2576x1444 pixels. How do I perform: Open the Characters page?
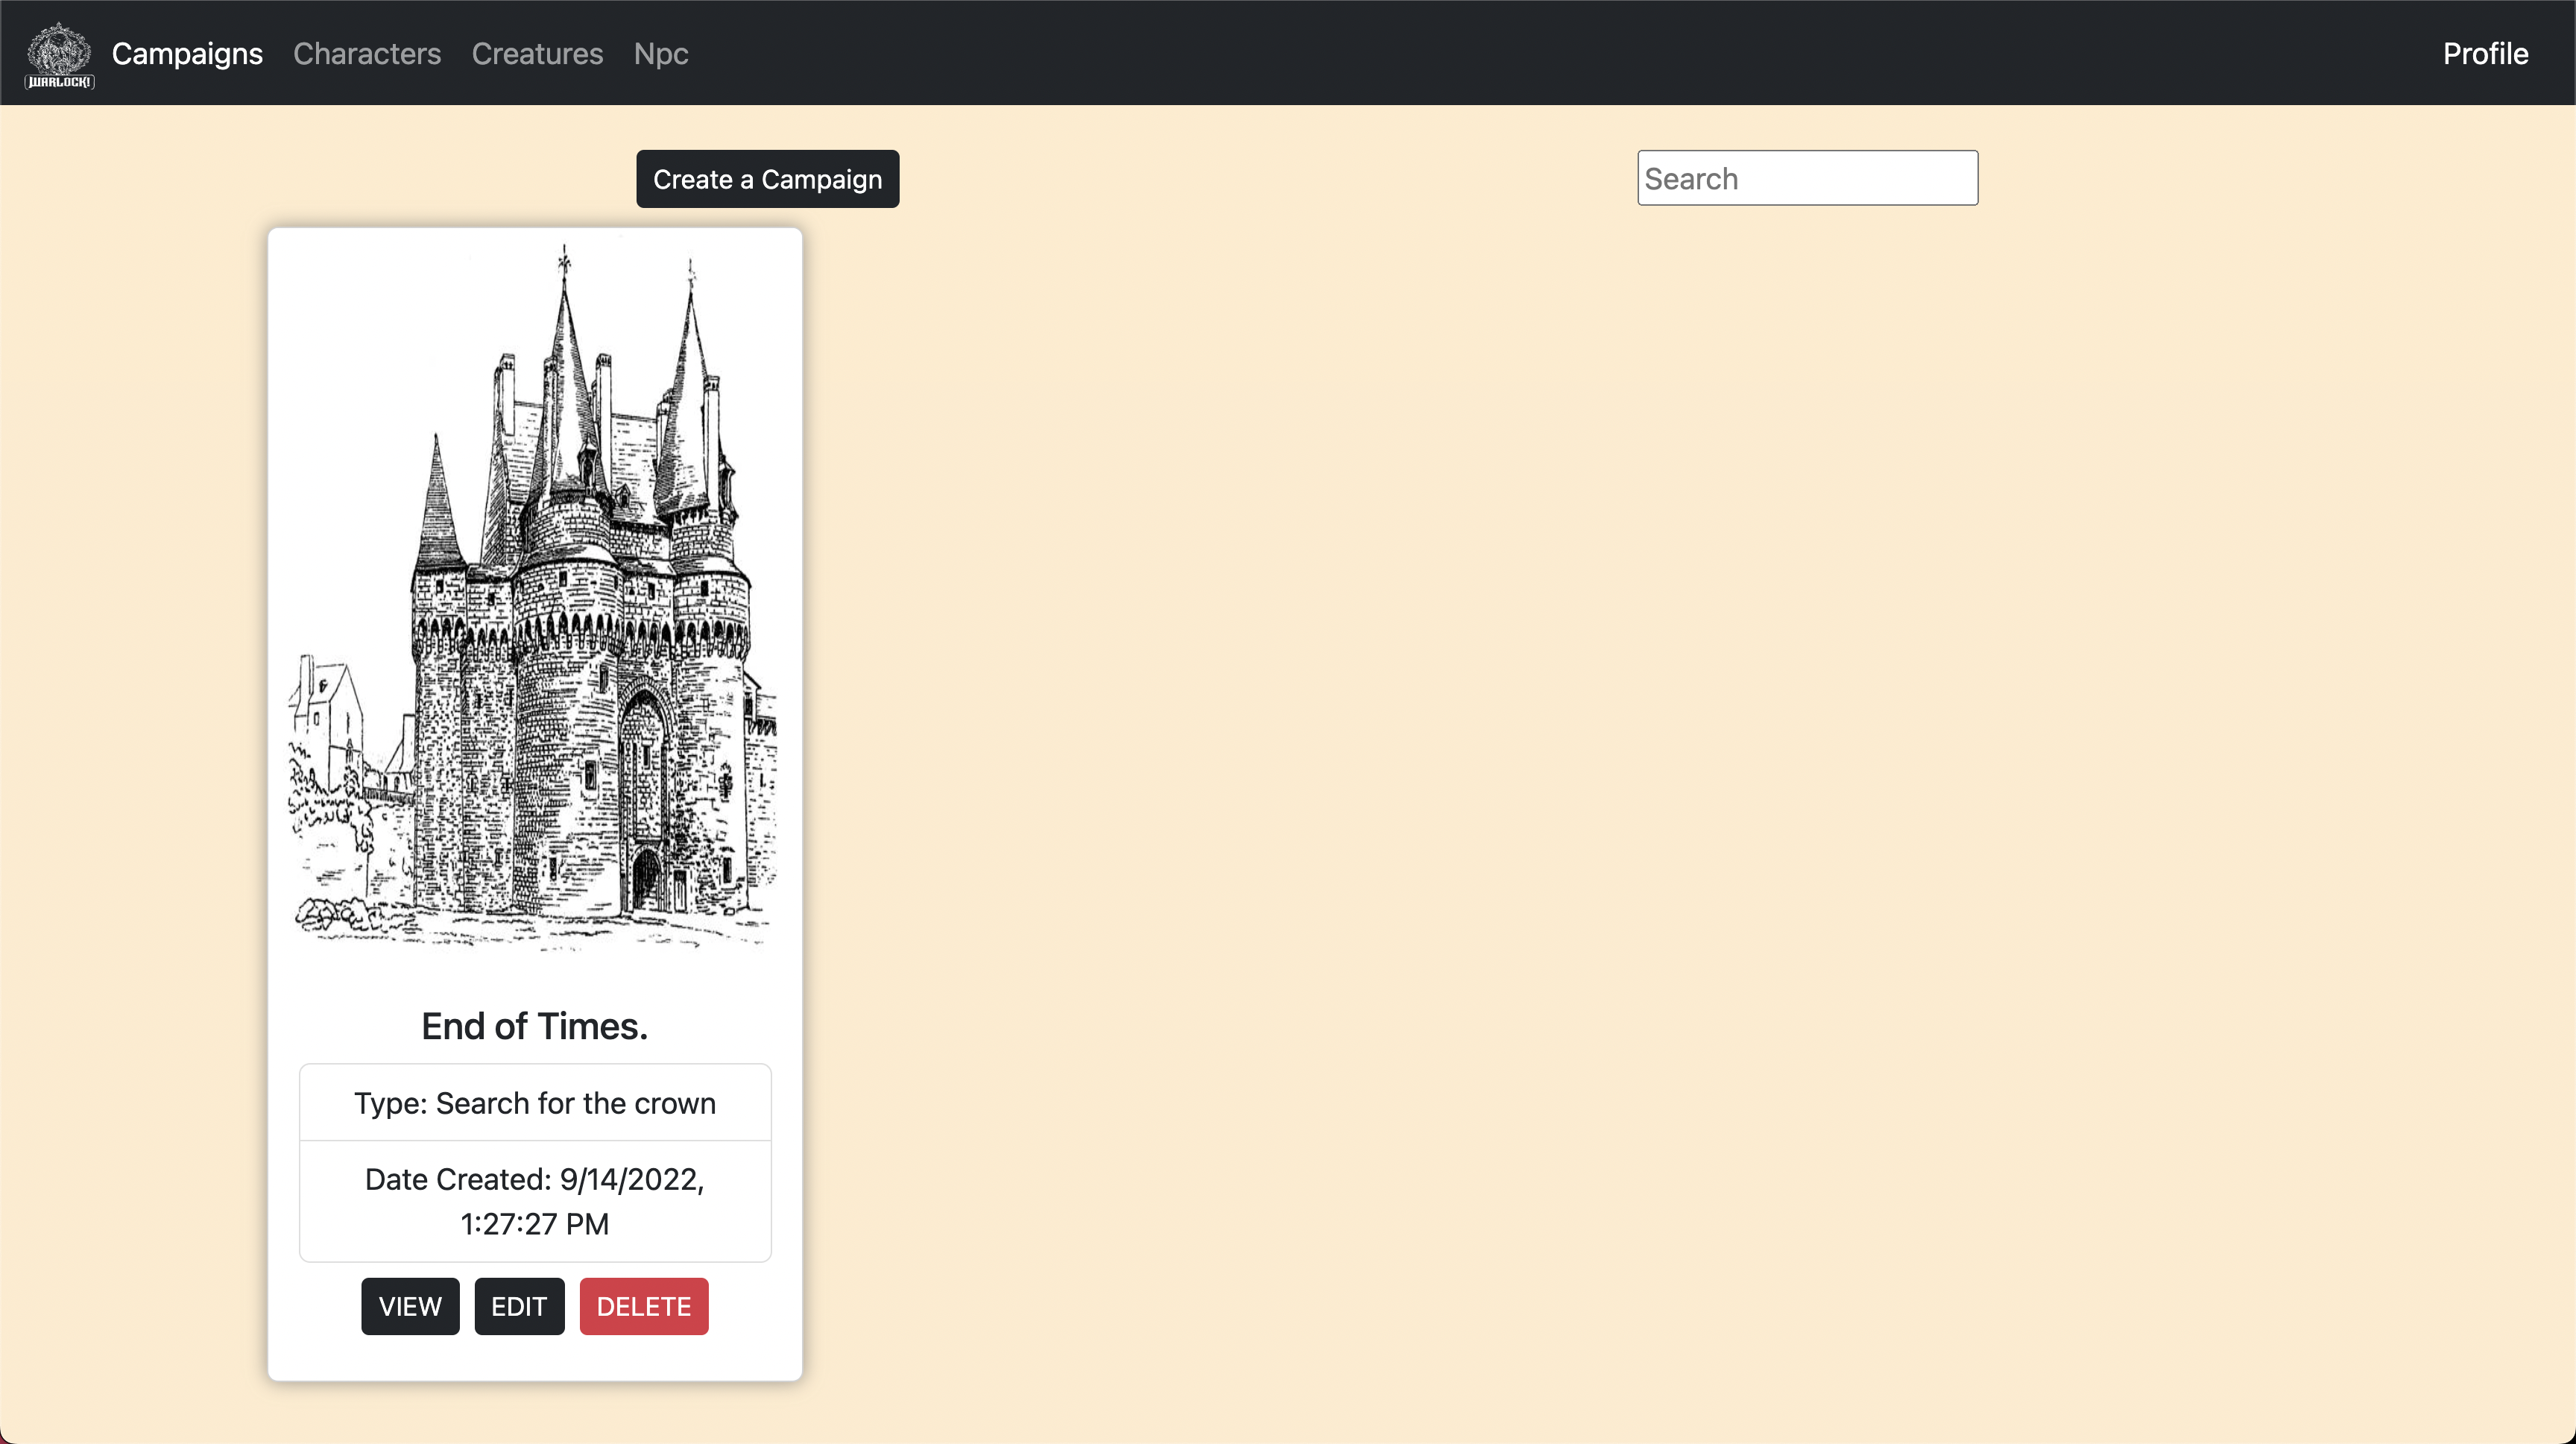tap(367, 53)
